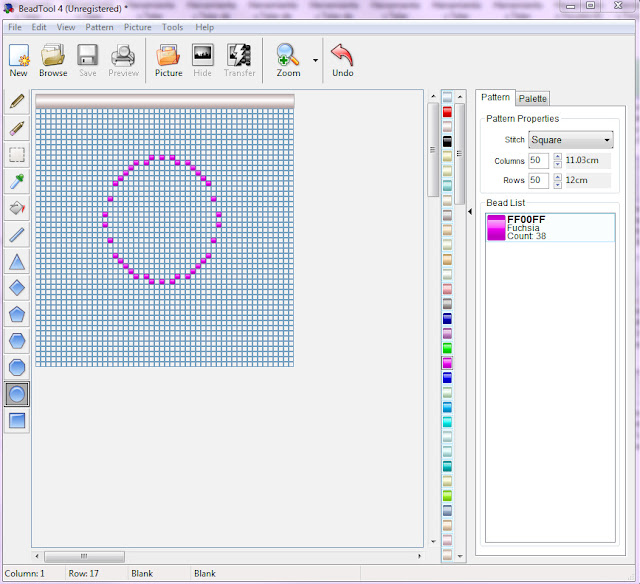Click the 'Row: 17' status bar entry
Screen dimensions: 640x584
84,573
